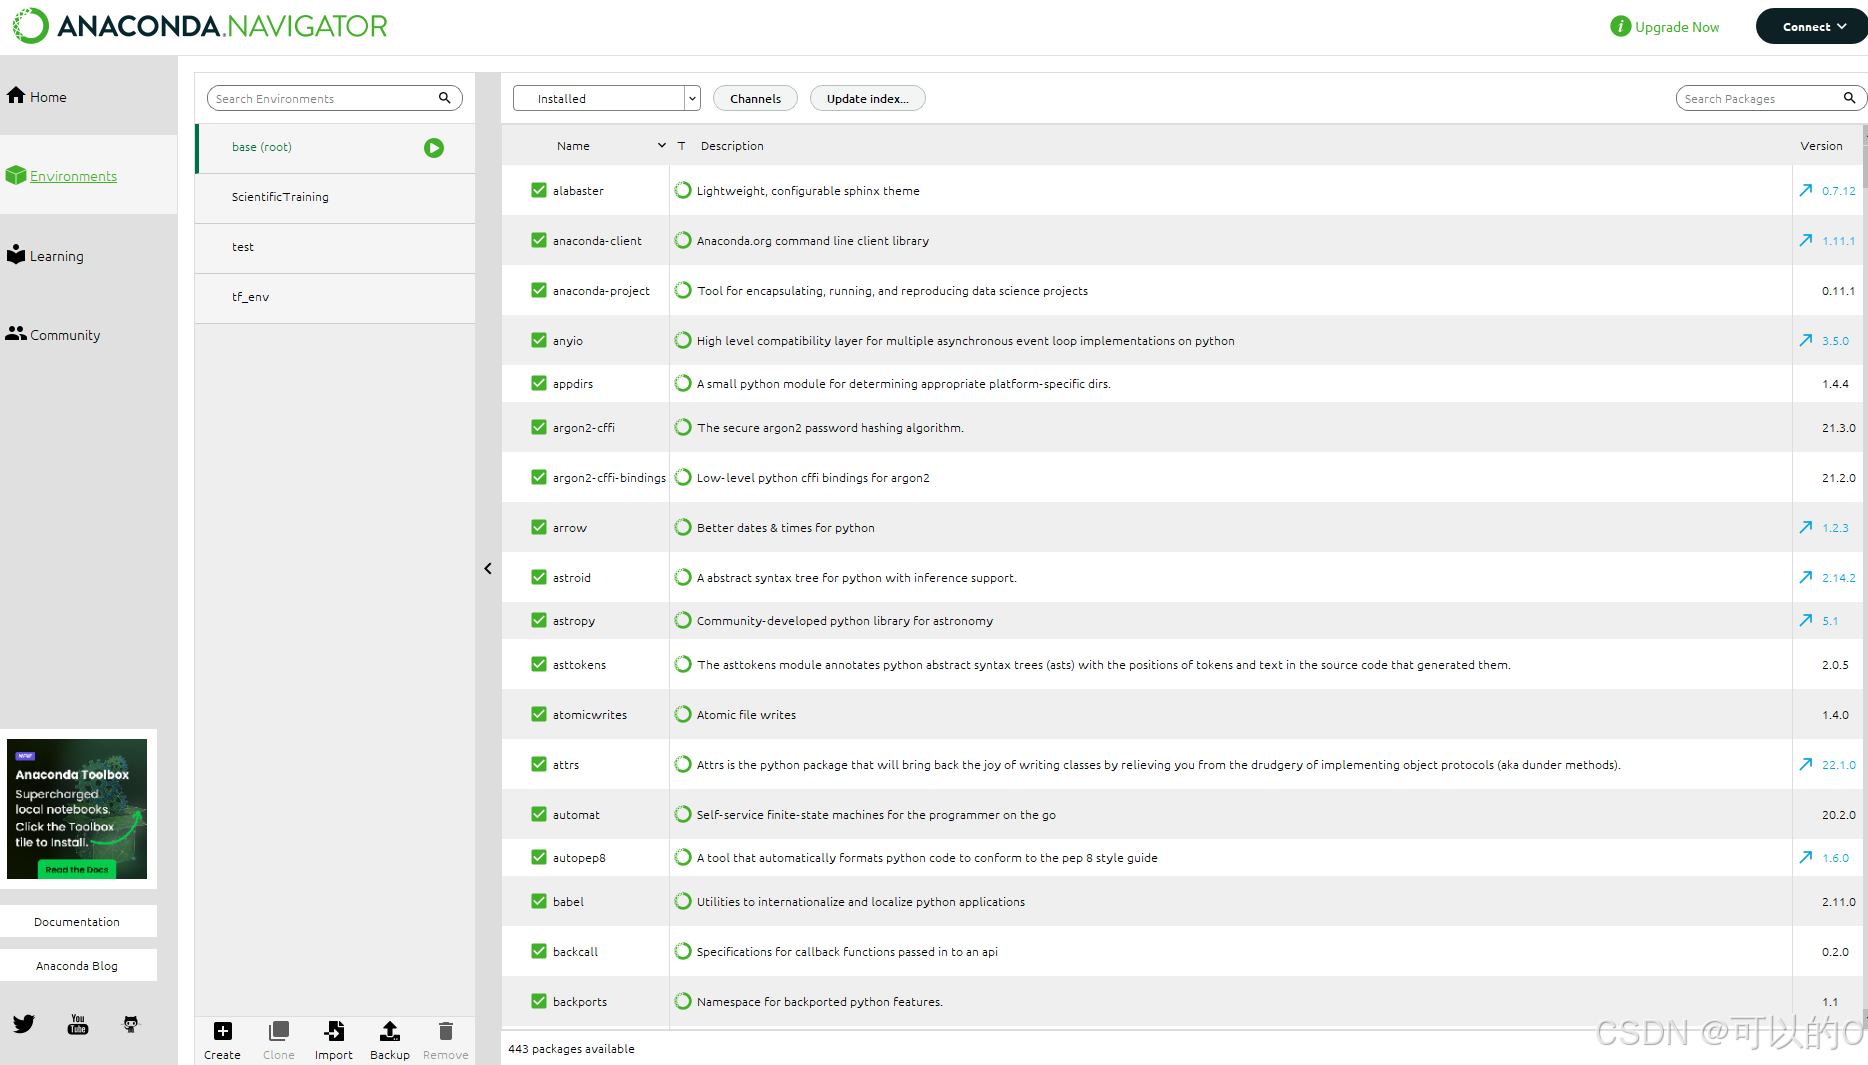
Task: Open the Documentation button
Action: click(x=78, y=921)
